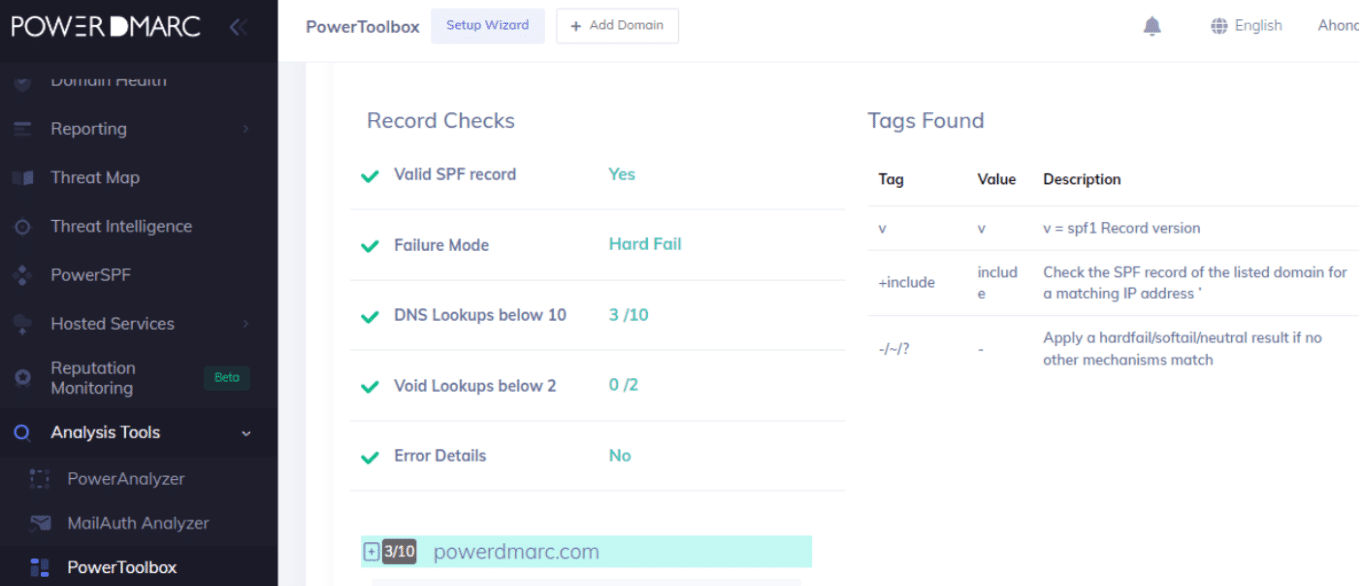Click the MailAuth Analyzer envelope icon
Viewport: 1361px width, 586px height.
click(40, 523)
